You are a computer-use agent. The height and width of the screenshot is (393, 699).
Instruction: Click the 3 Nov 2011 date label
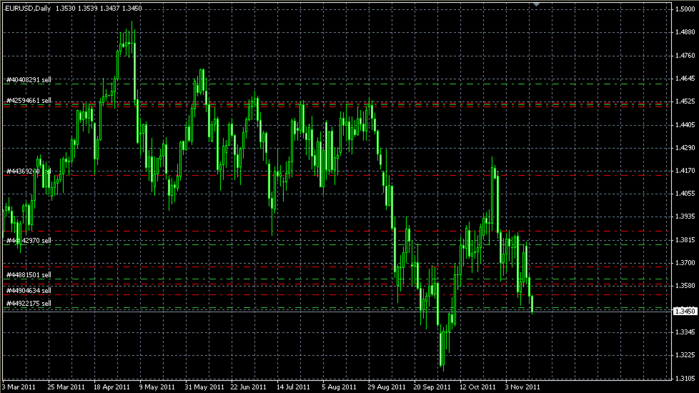(x=522, y=387)
